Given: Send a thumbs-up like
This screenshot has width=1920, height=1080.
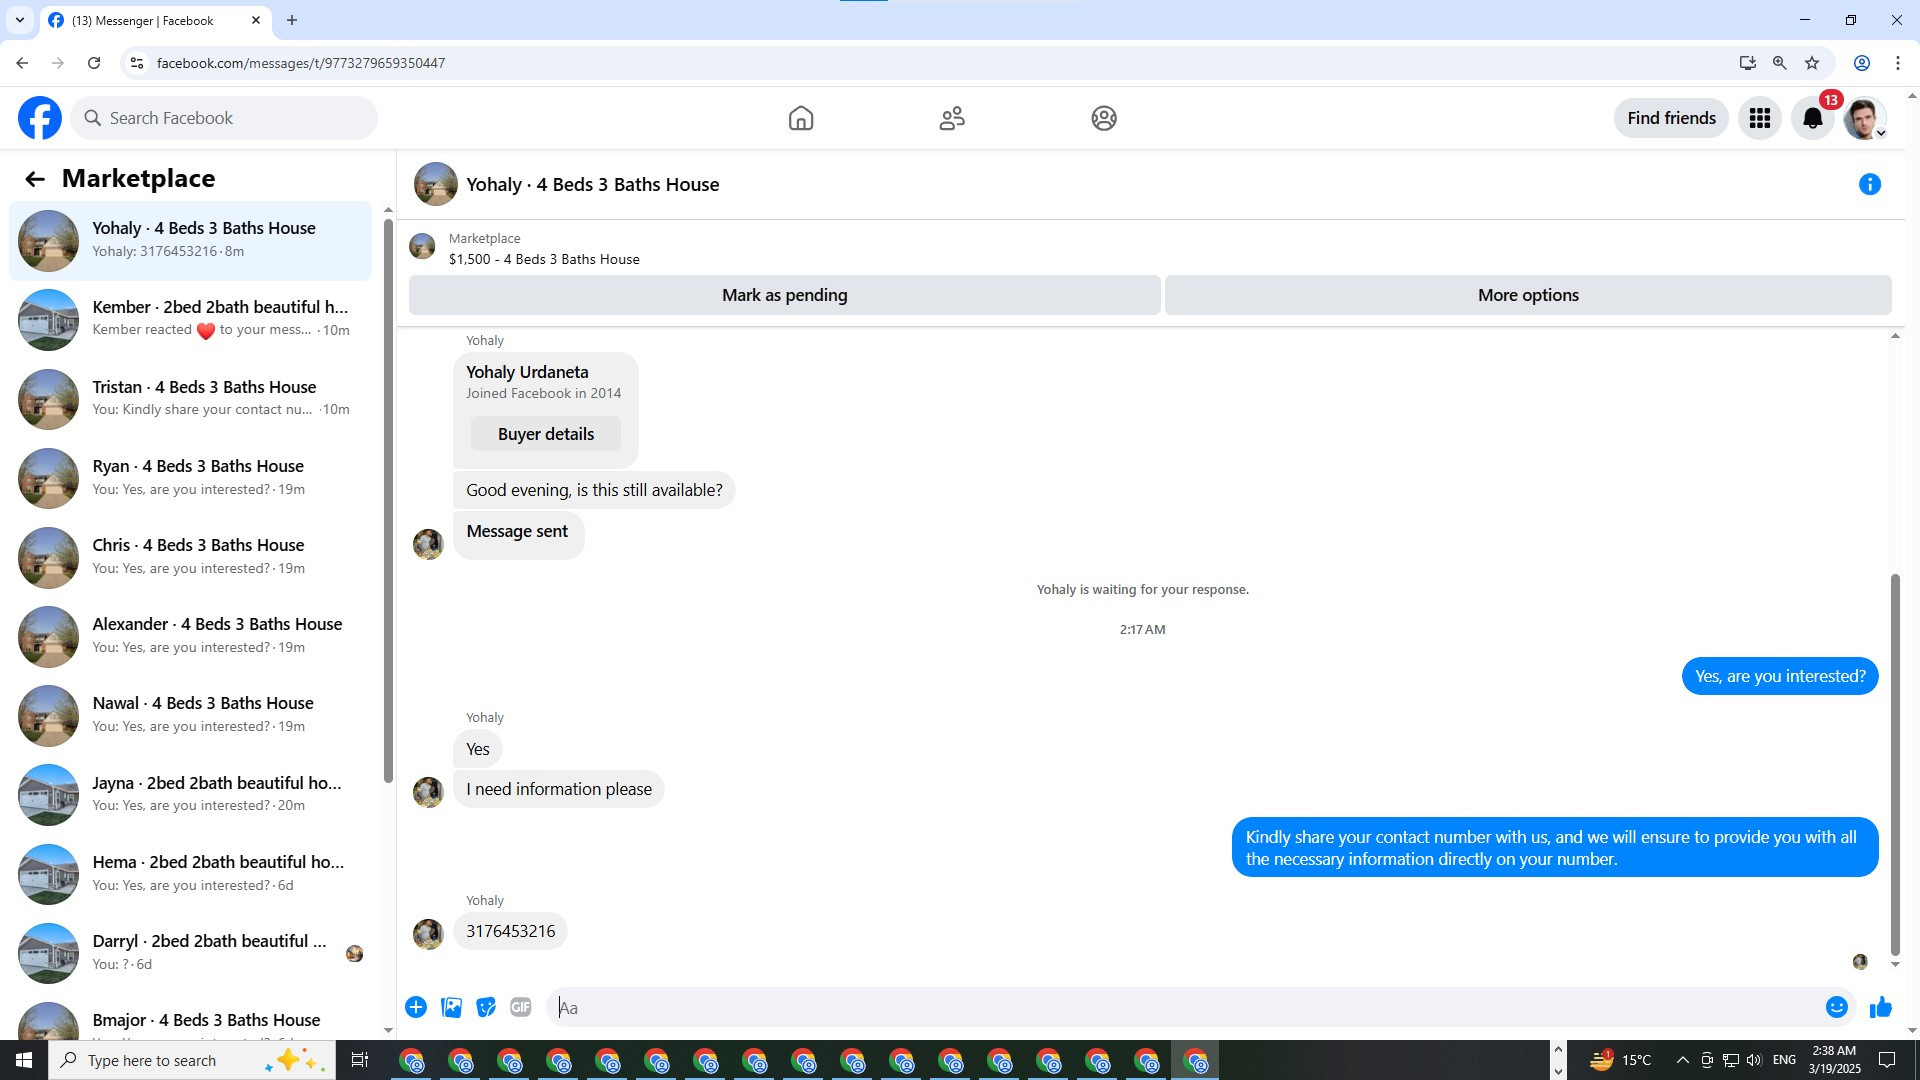Looking at the screenshot, I should coord(1881,1007).
